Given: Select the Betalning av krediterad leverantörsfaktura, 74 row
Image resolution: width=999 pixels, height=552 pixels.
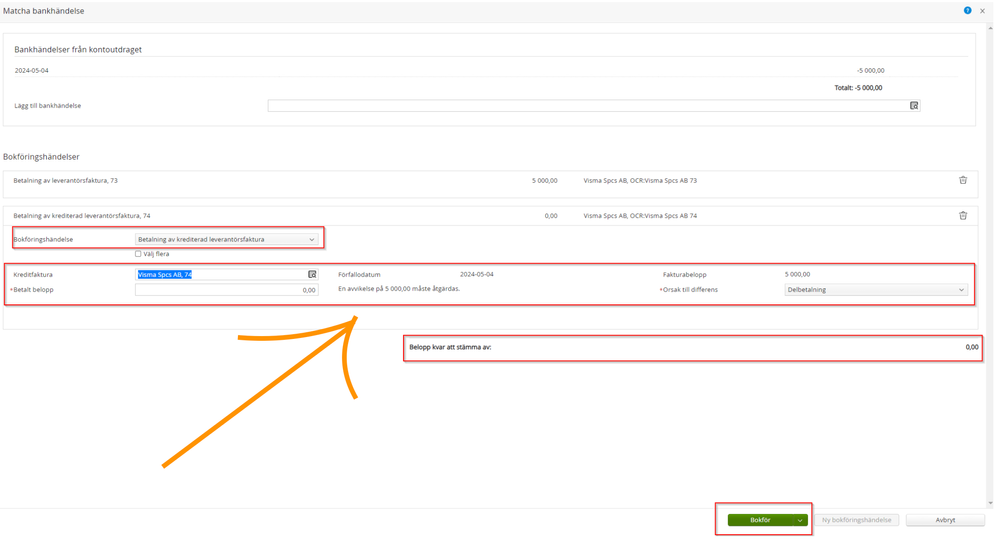Looking at the screenshot, I should (x=300, y=216).
